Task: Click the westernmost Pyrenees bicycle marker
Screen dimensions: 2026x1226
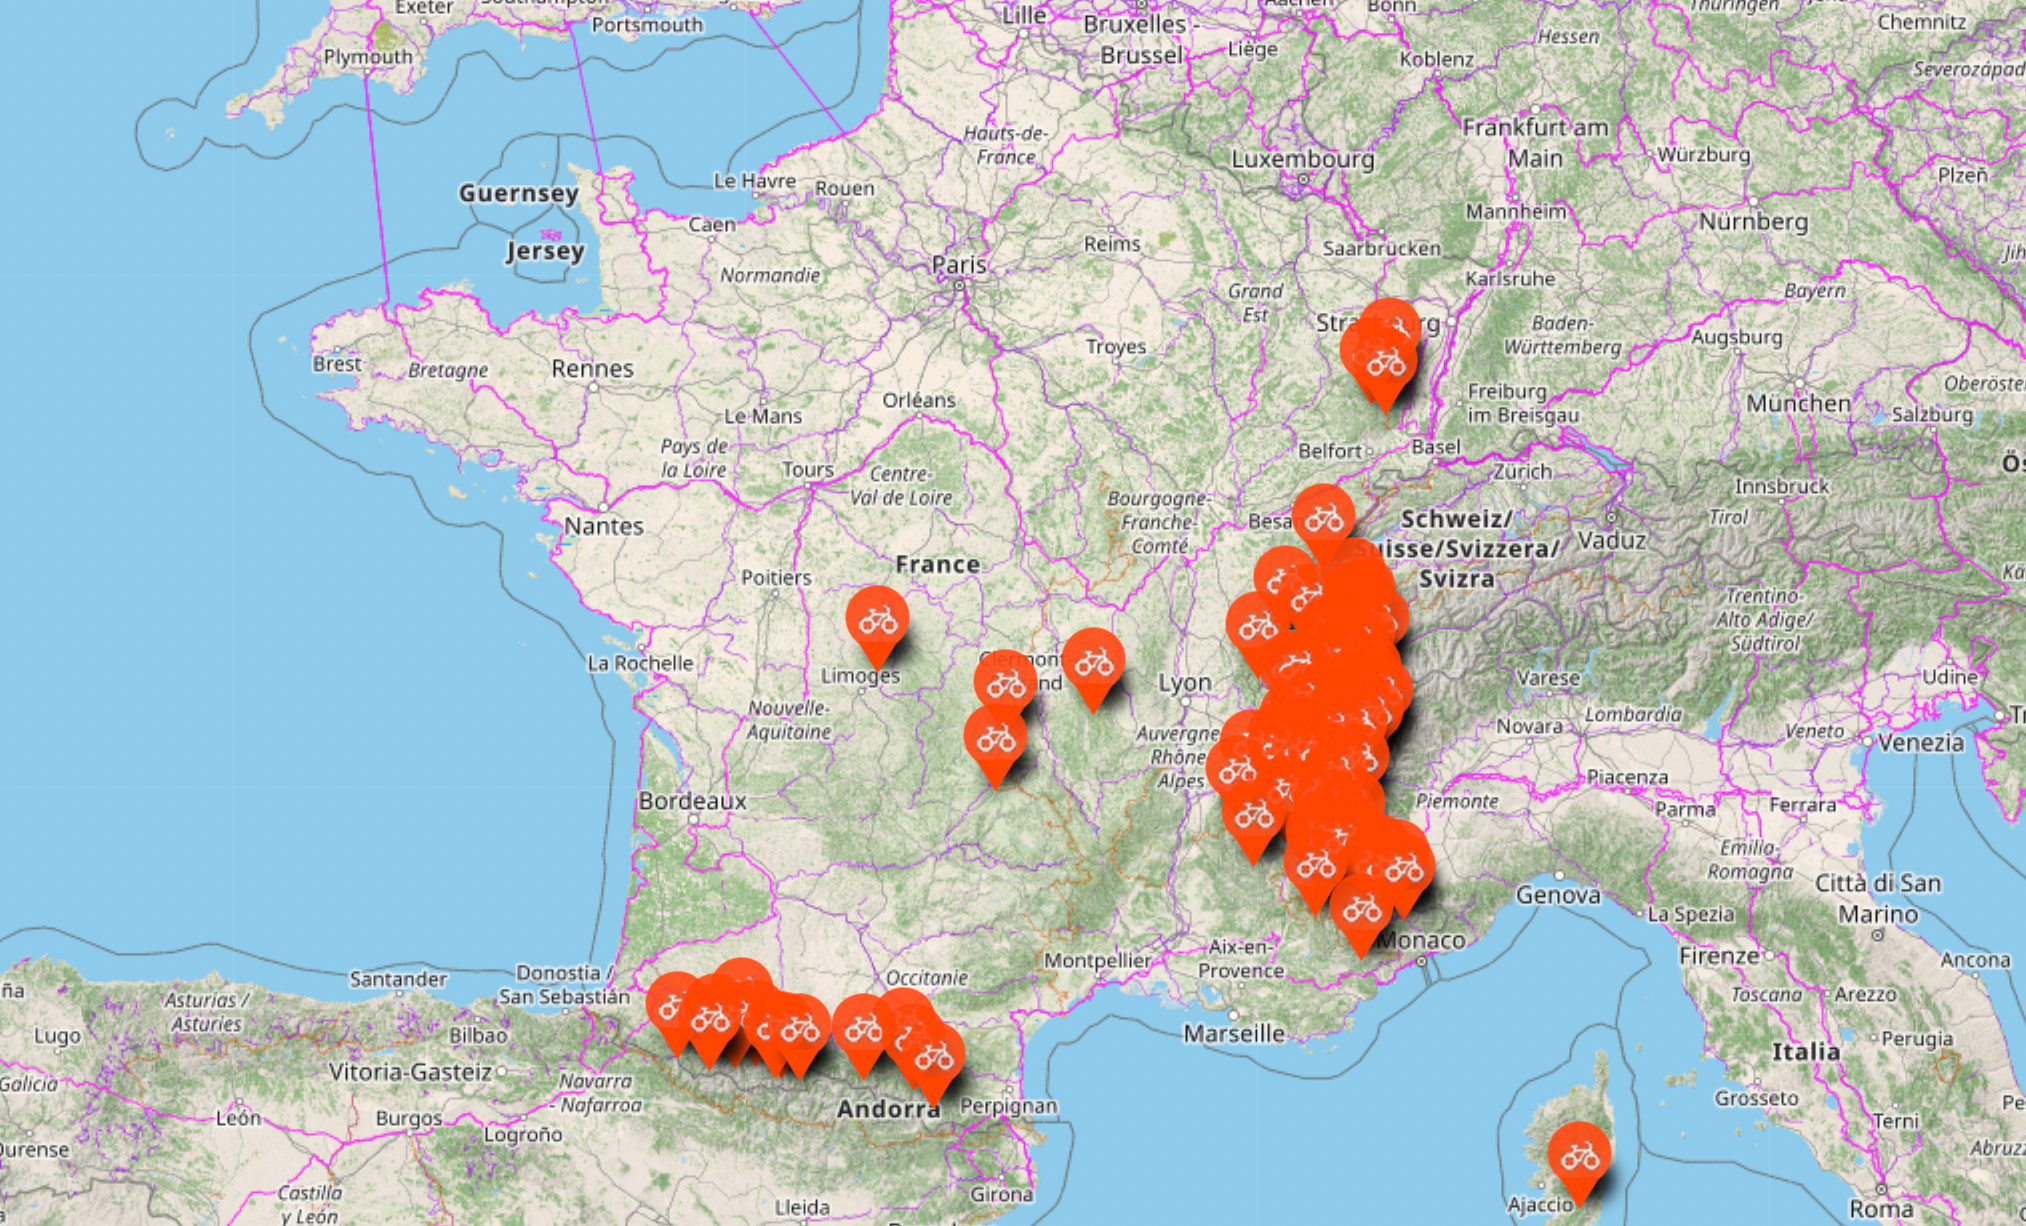Action: coord(674,1010)
